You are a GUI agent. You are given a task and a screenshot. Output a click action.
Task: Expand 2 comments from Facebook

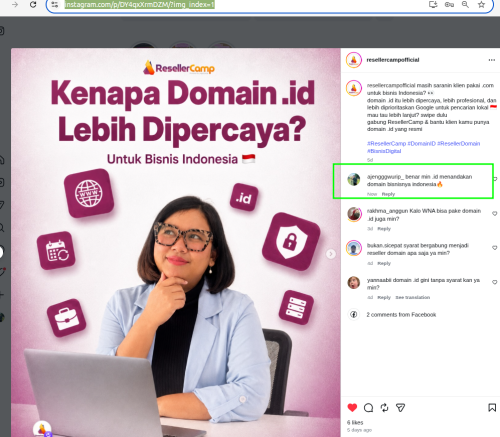[x=401, y=315]
